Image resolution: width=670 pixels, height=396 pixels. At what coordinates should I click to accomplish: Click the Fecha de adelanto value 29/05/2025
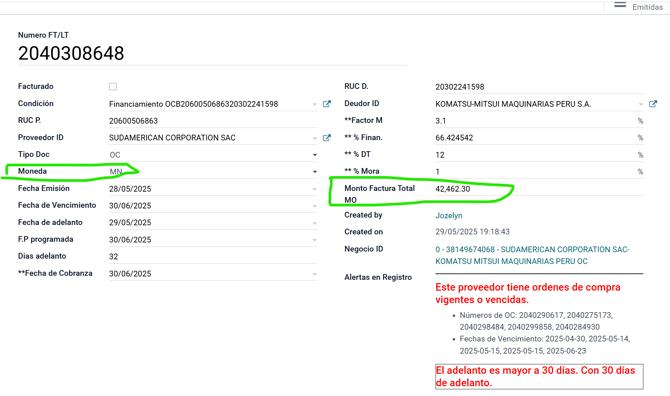[130, 223]
